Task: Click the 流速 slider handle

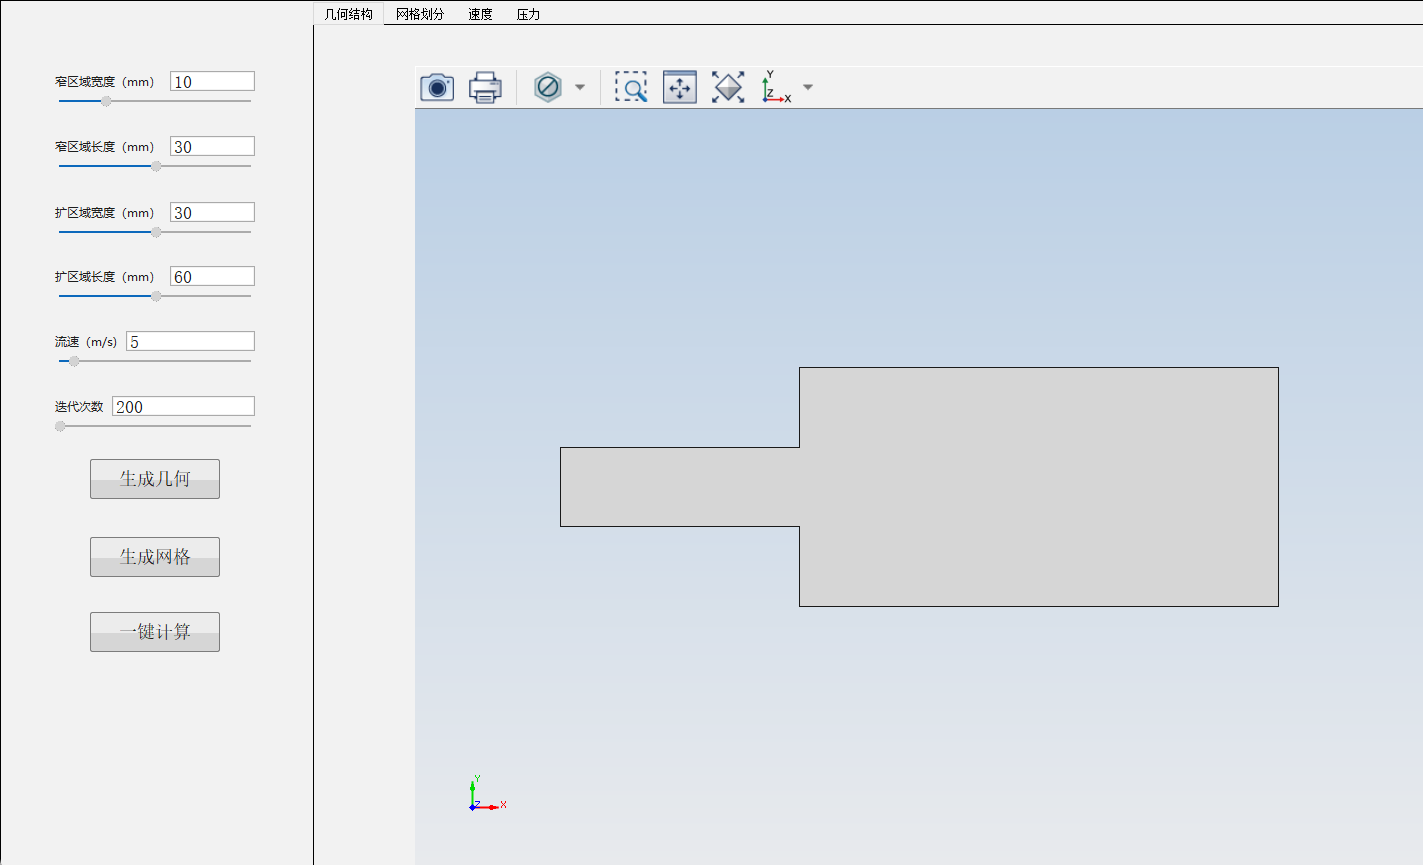Action: (x=74, y=361)
